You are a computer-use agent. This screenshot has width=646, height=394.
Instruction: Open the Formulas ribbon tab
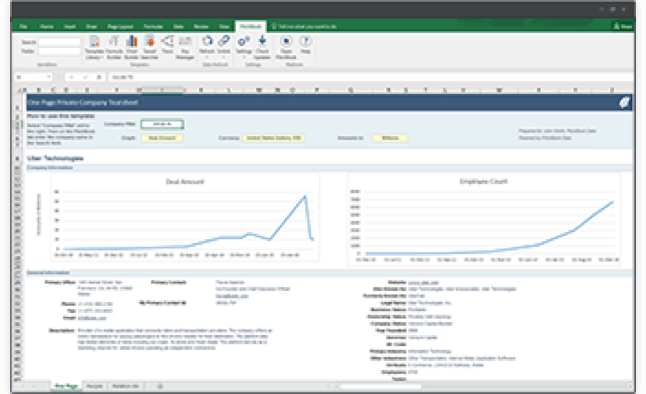point(153,26)
